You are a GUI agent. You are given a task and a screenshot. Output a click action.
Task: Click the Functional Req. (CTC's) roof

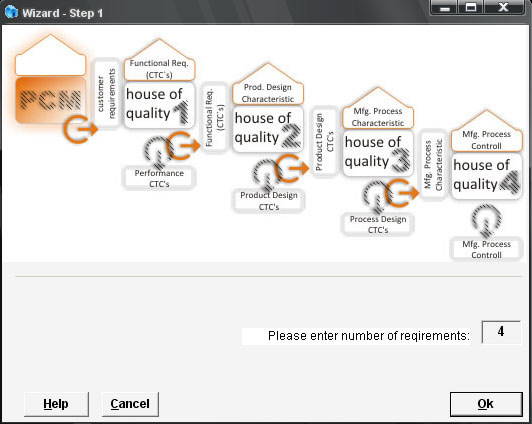159,60
